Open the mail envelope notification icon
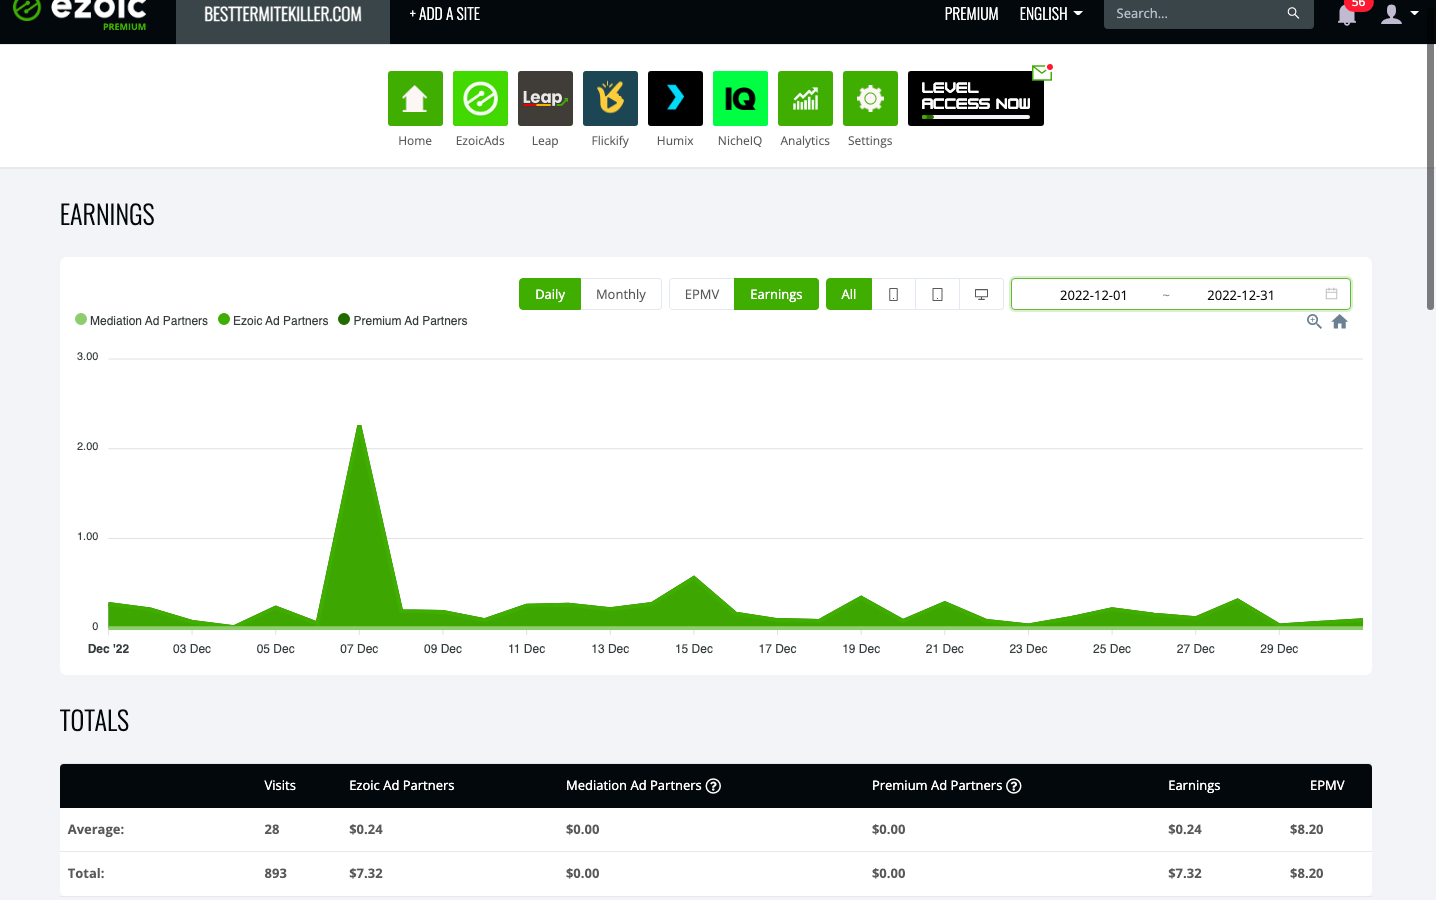 [1042, 72]
